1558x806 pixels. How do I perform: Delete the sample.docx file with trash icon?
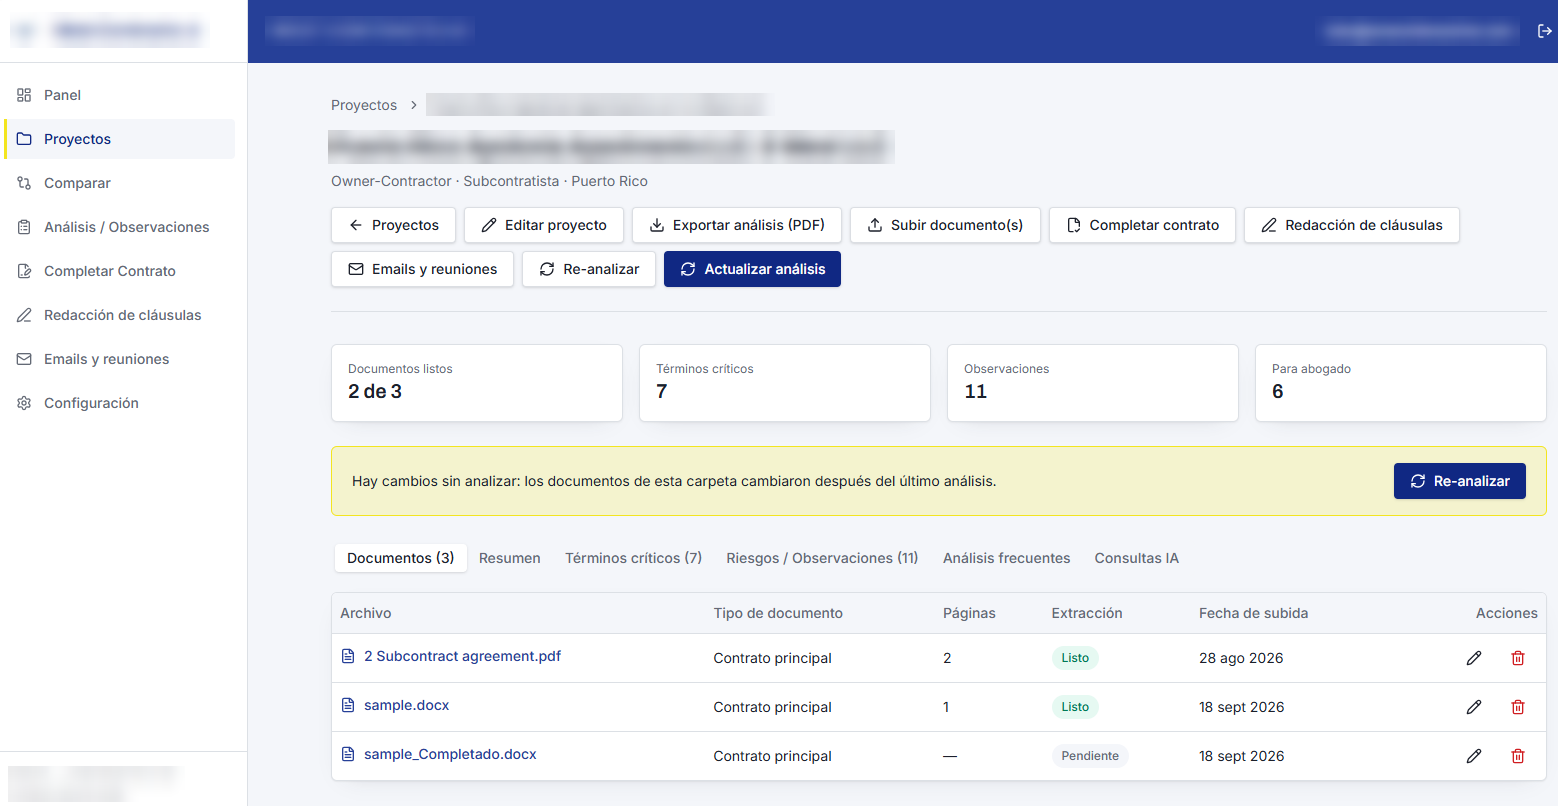click(1518, 707)
